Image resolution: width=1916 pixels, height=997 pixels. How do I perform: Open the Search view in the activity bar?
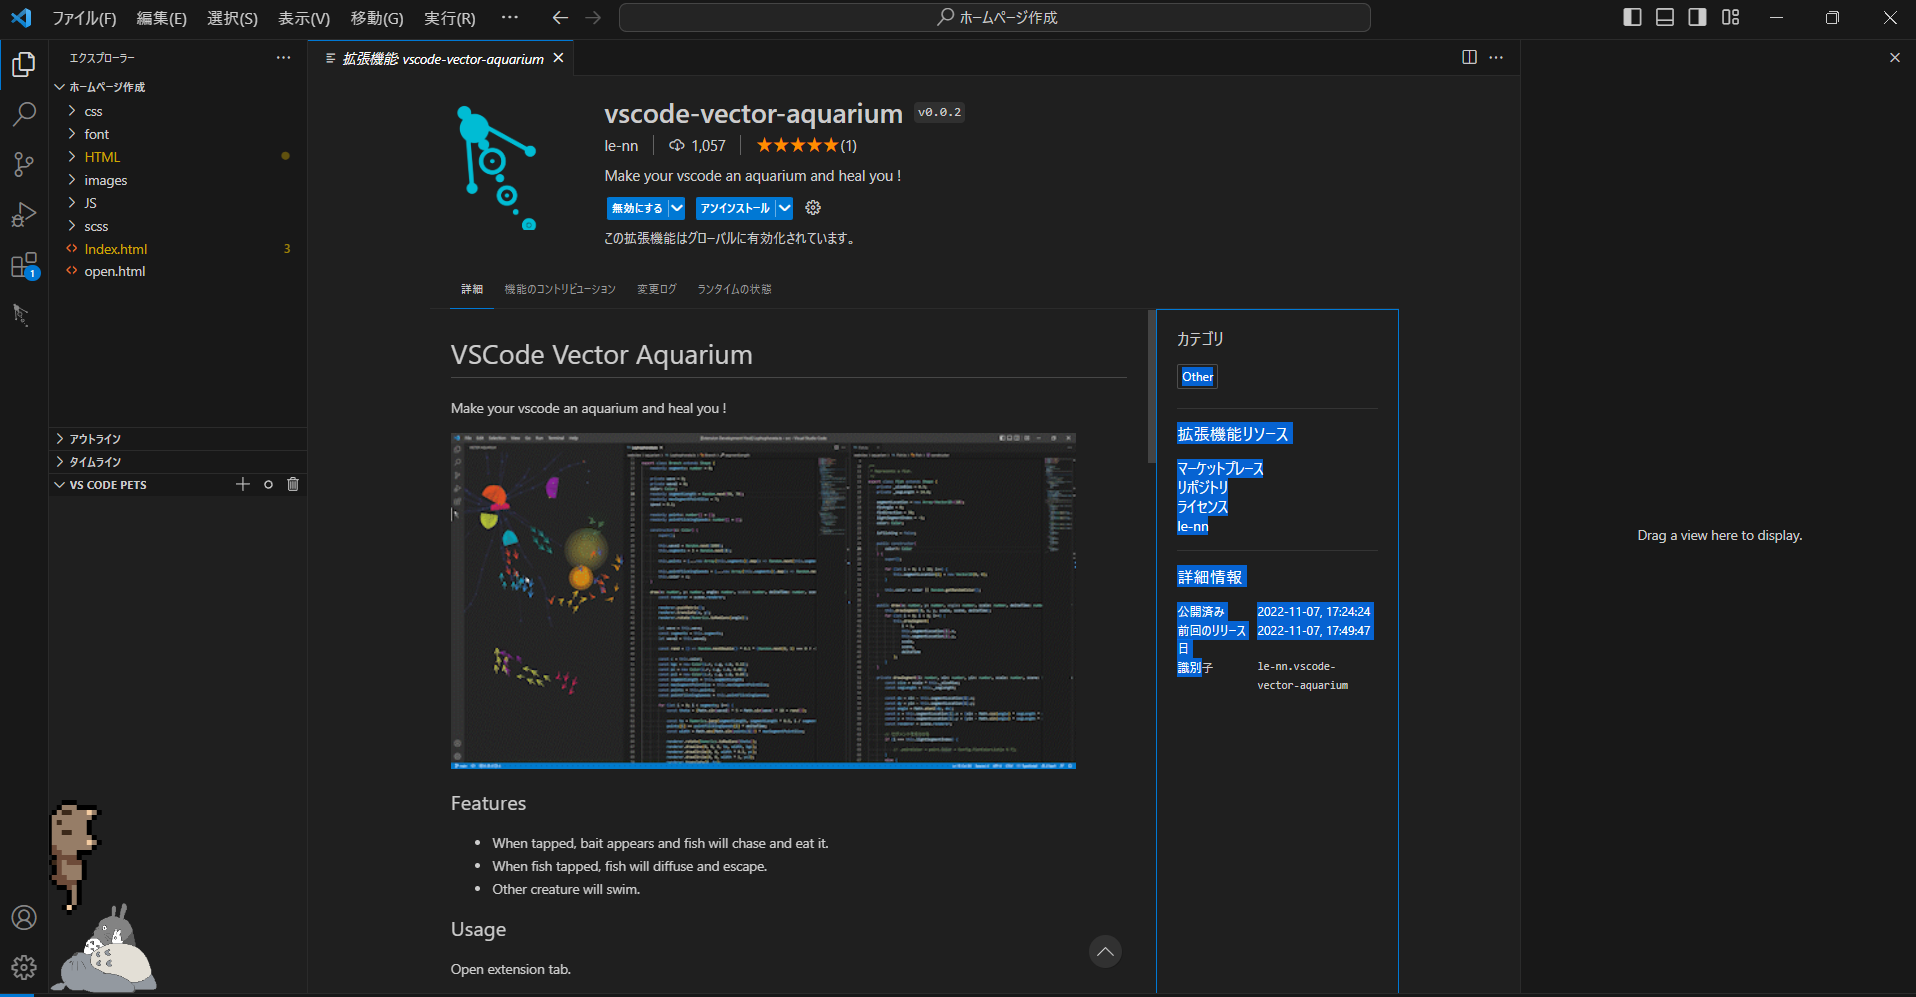(x=23, y=114)
